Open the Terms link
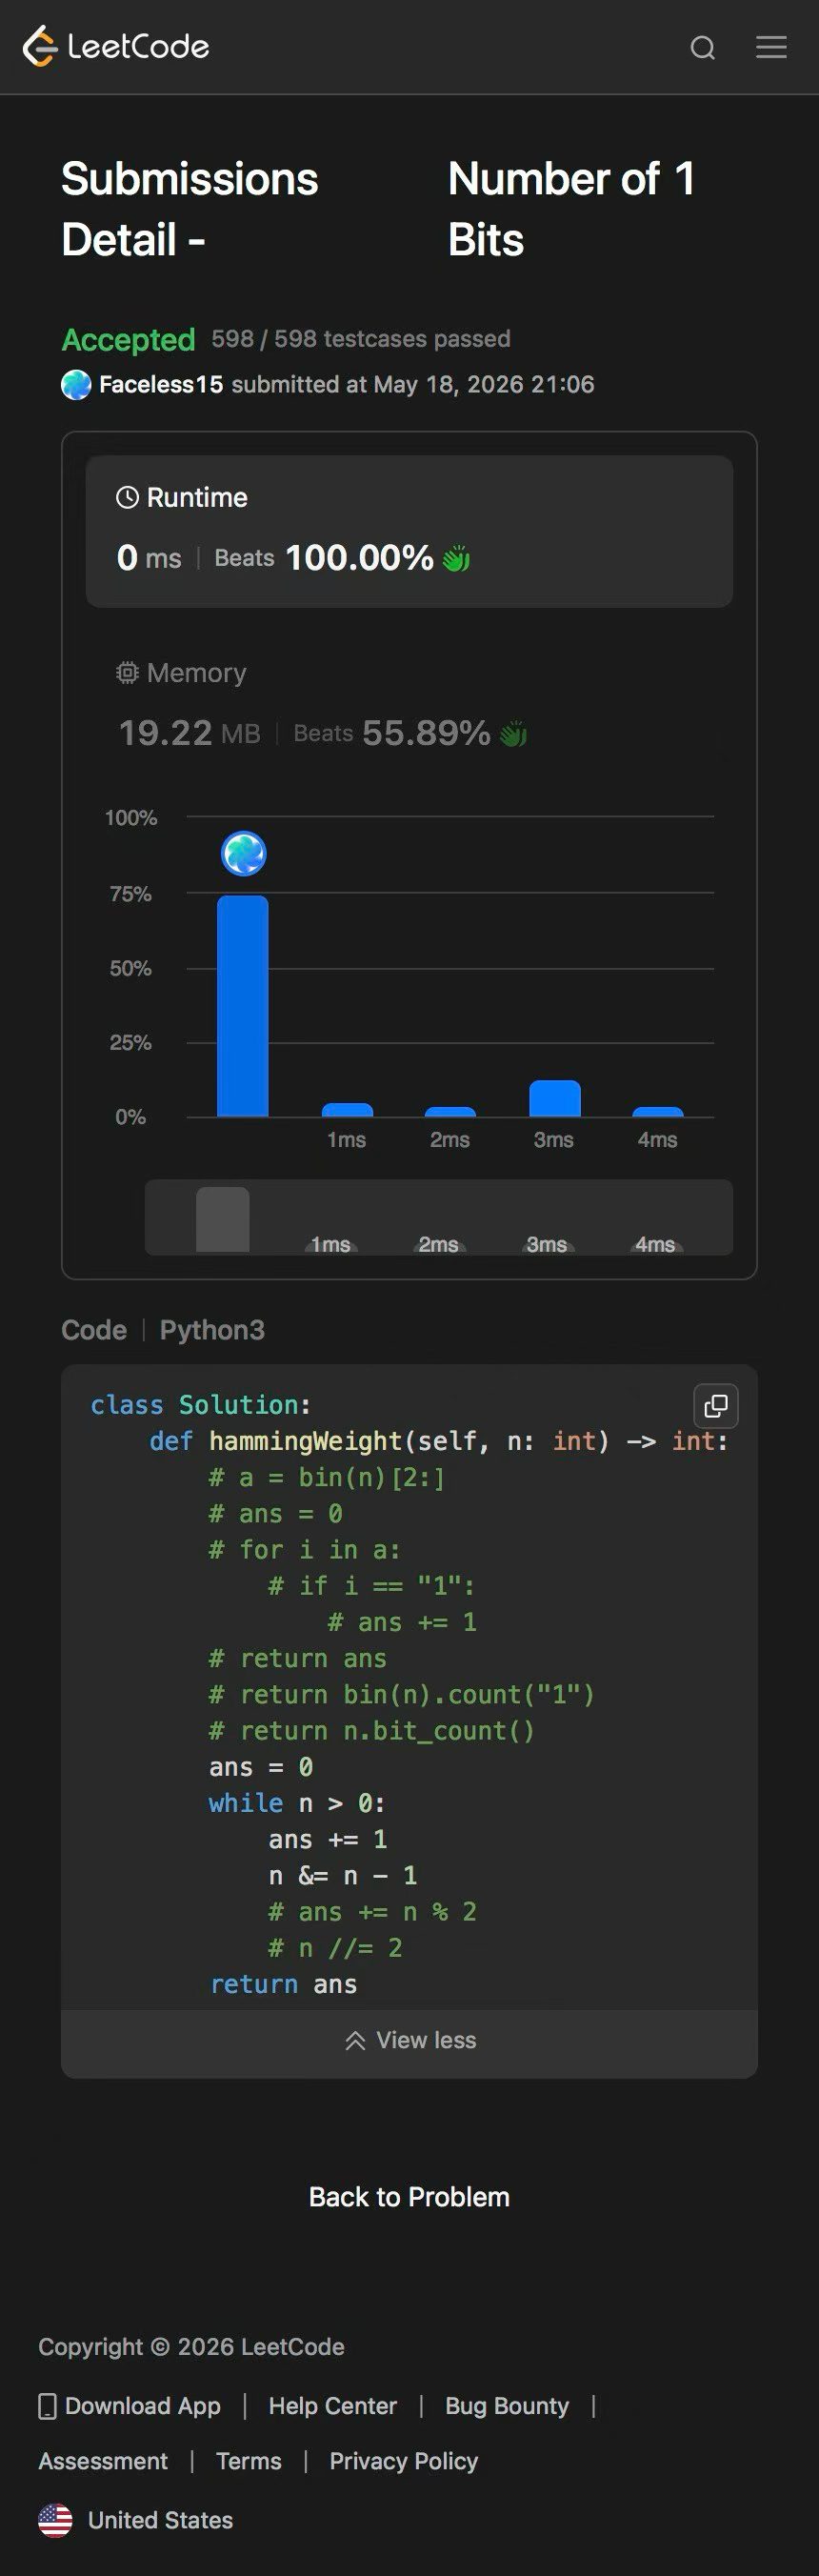 (249, 2461)
